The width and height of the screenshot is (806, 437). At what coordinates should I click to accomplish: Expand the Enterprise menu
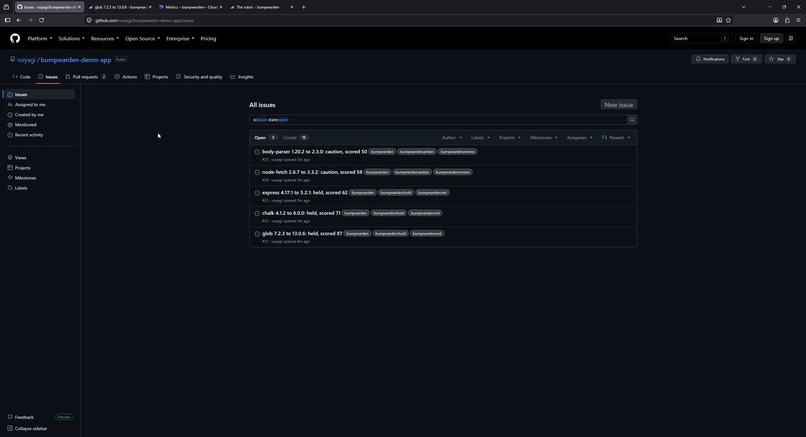180,39
